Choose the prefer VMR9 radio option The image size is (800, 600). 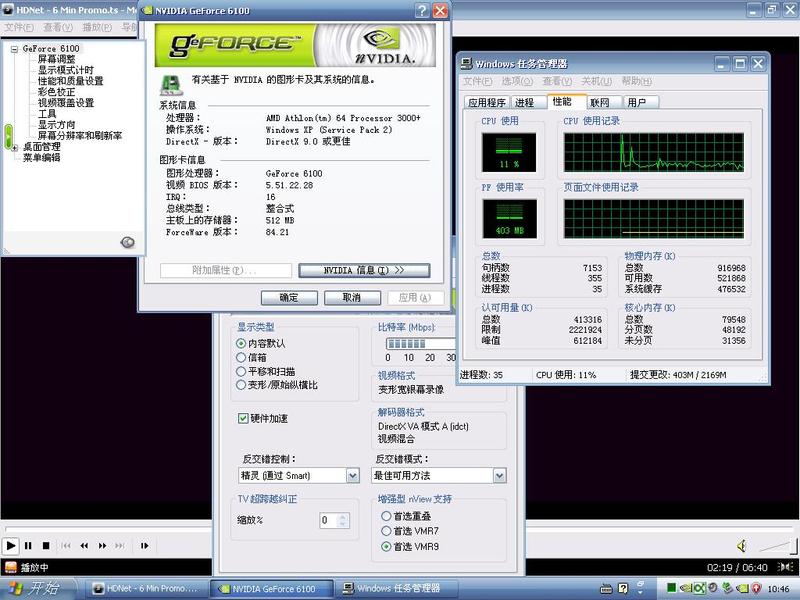click(x=386, y=546)
